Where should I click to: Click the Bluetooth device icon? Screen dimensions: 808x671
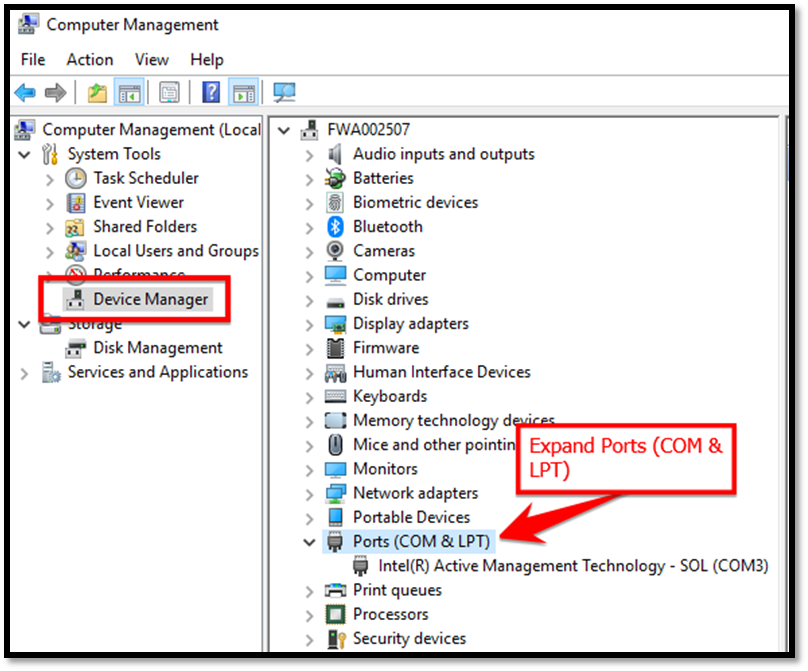click(336, 227)
